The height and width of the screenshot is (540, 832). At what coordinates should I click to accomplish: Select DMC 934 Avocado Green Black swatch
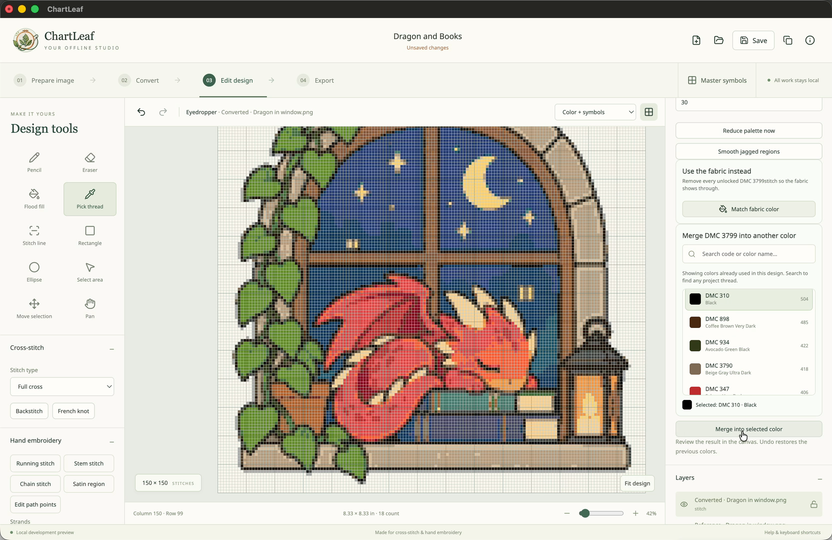[x=749, y=345]
